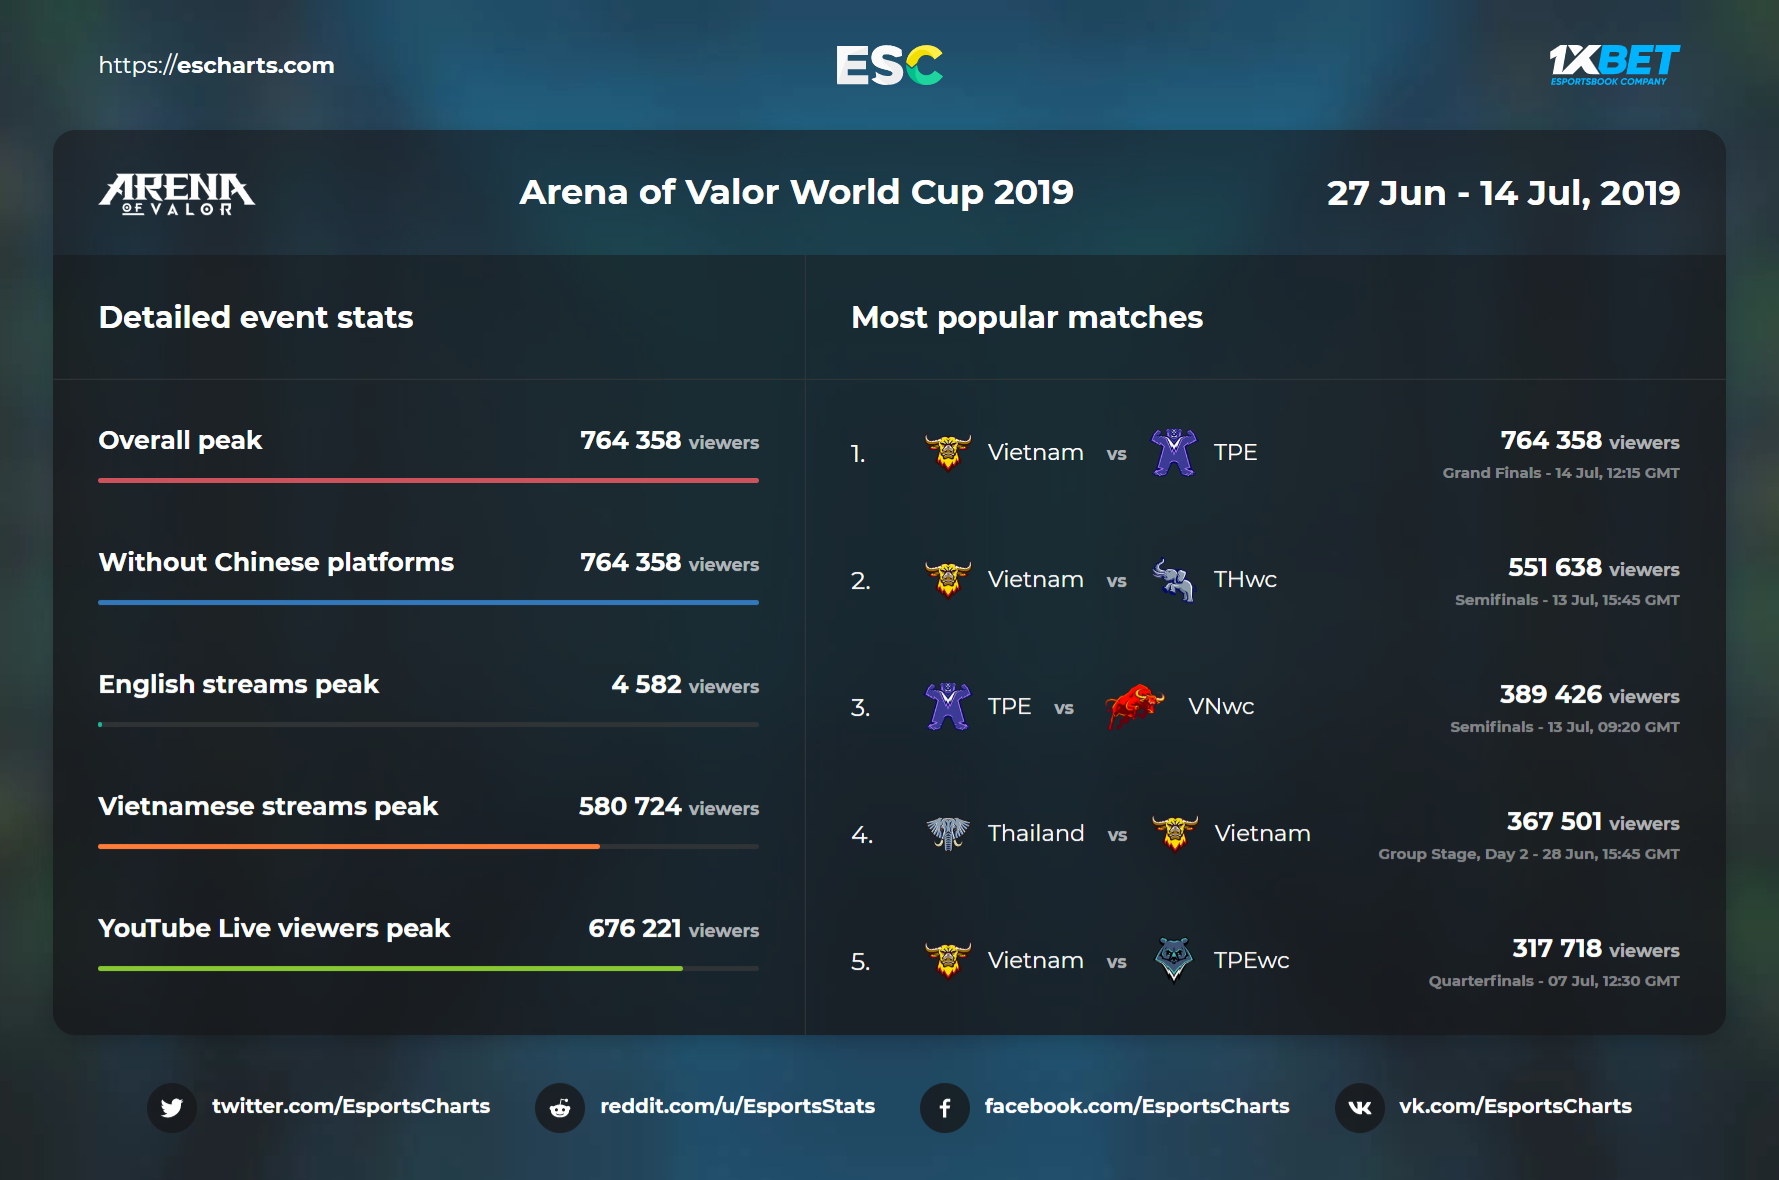1779x1180 pixels.
Task: Click the ESC logo at top
Action: click(x=889, y=66)
